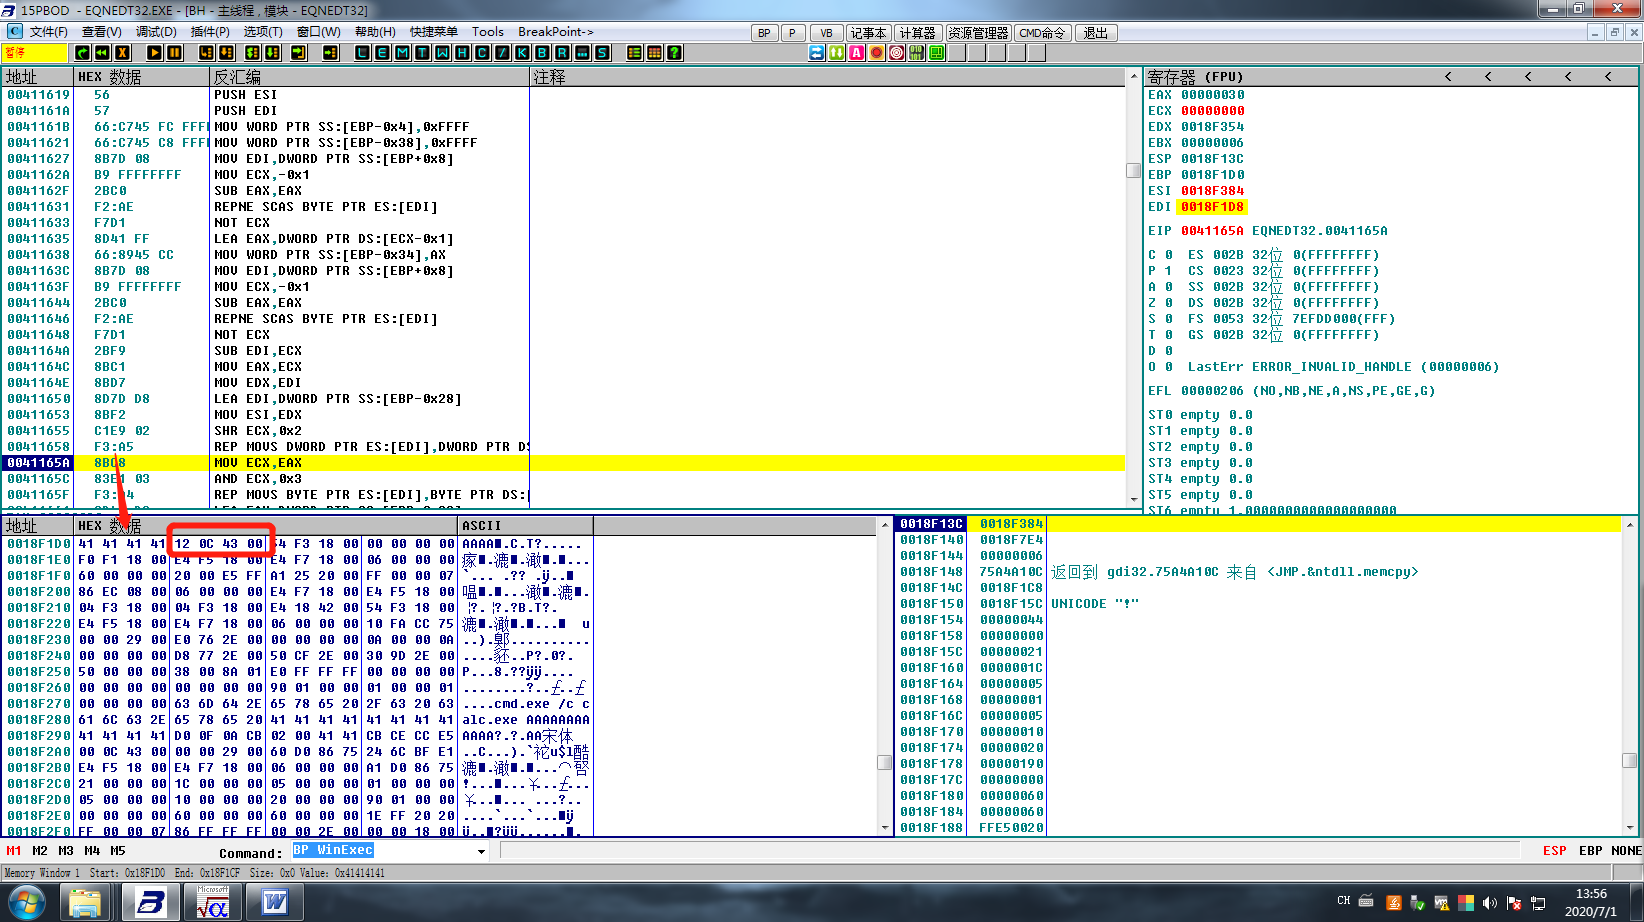Select ESP stack lock mode
1644x922 pixels.
point(1555,851)
